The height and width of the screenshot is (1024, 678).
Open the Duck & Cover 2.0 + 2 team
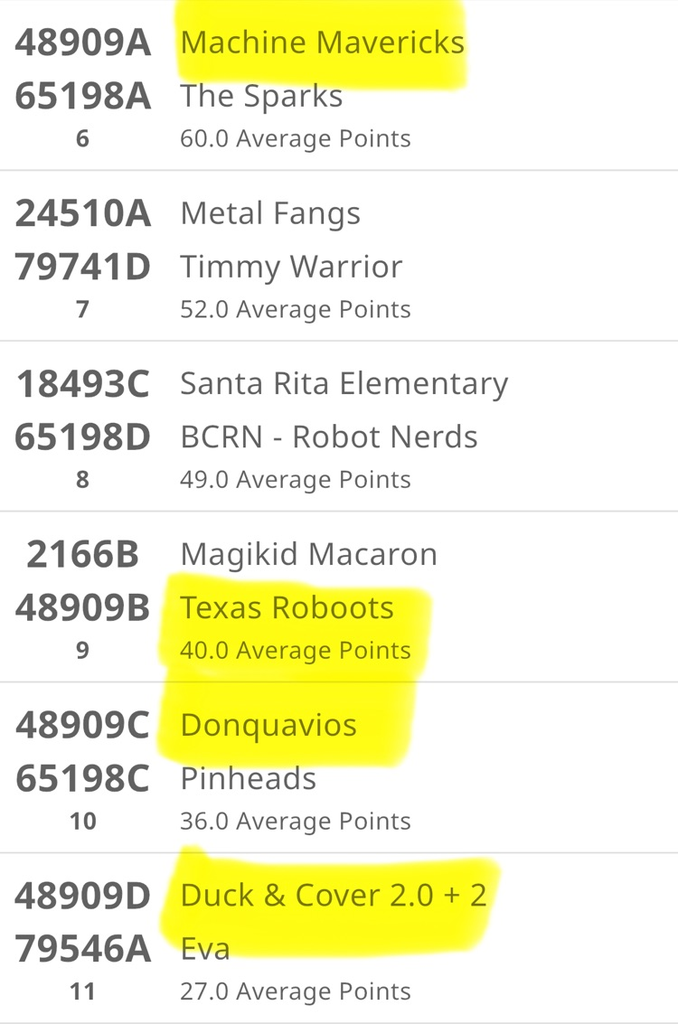point(333,895)
